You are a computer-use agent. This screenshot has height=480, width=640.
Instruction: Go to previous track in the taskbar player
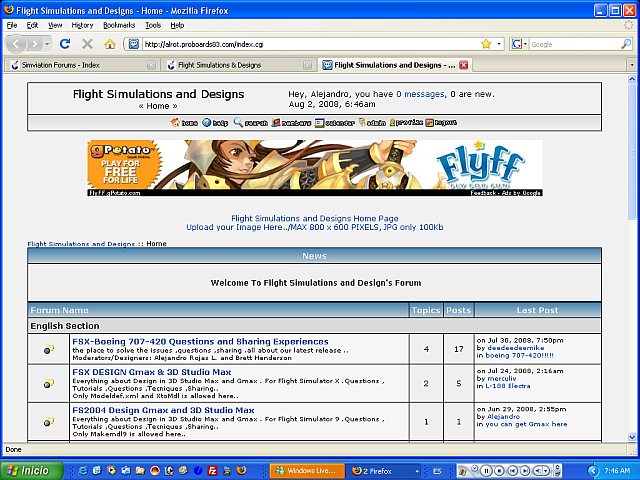click(513, 471)
